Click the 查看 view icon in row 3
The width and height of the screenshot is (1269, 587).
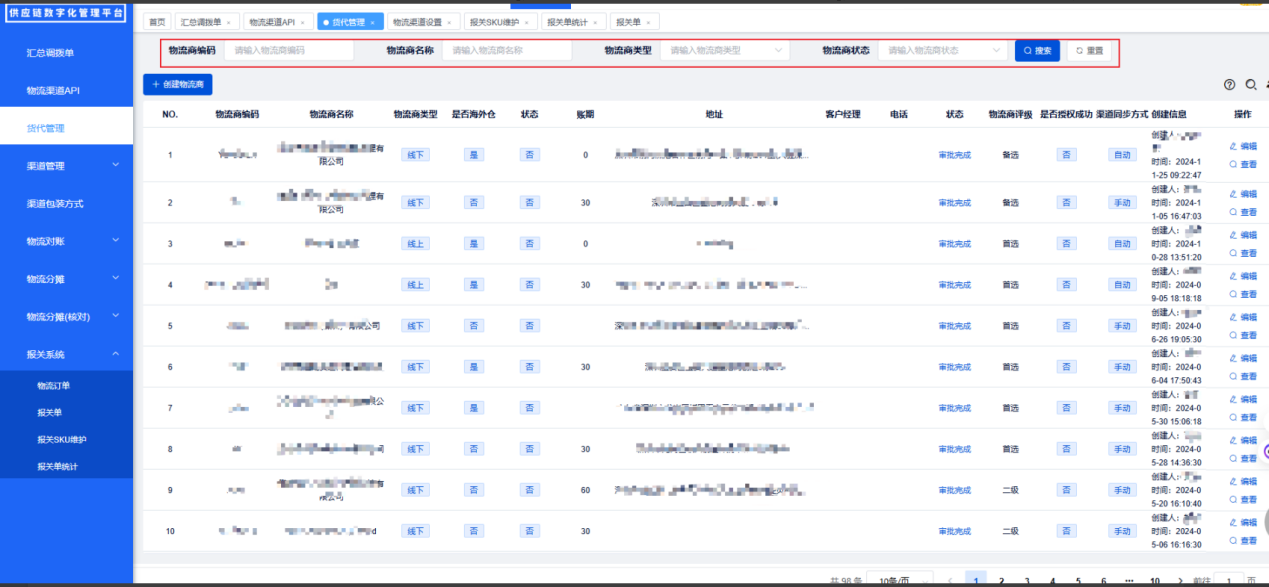[1233, 253]
